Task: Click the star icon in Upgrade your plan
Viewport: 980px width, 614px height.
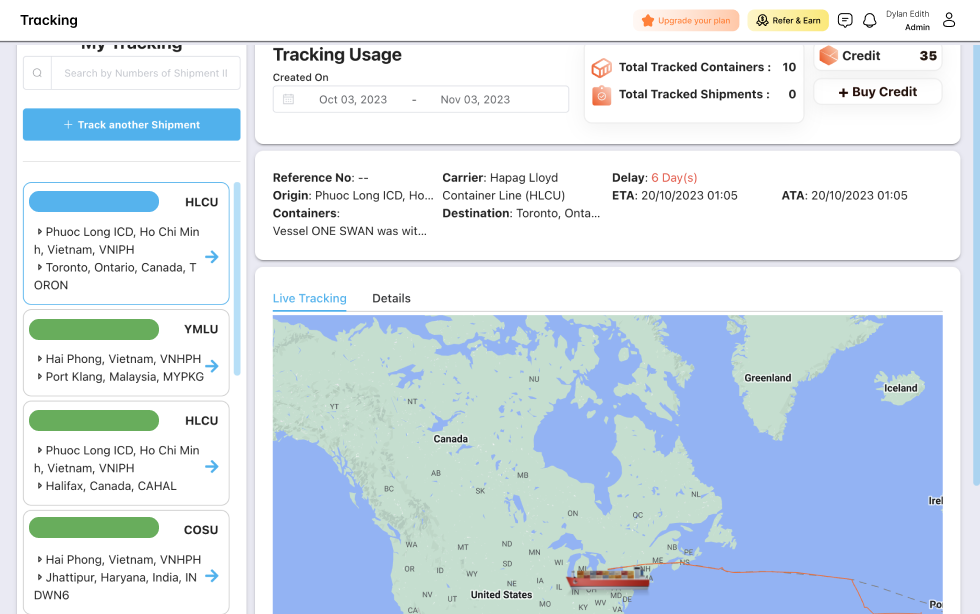Action: [x=648, y=21]
